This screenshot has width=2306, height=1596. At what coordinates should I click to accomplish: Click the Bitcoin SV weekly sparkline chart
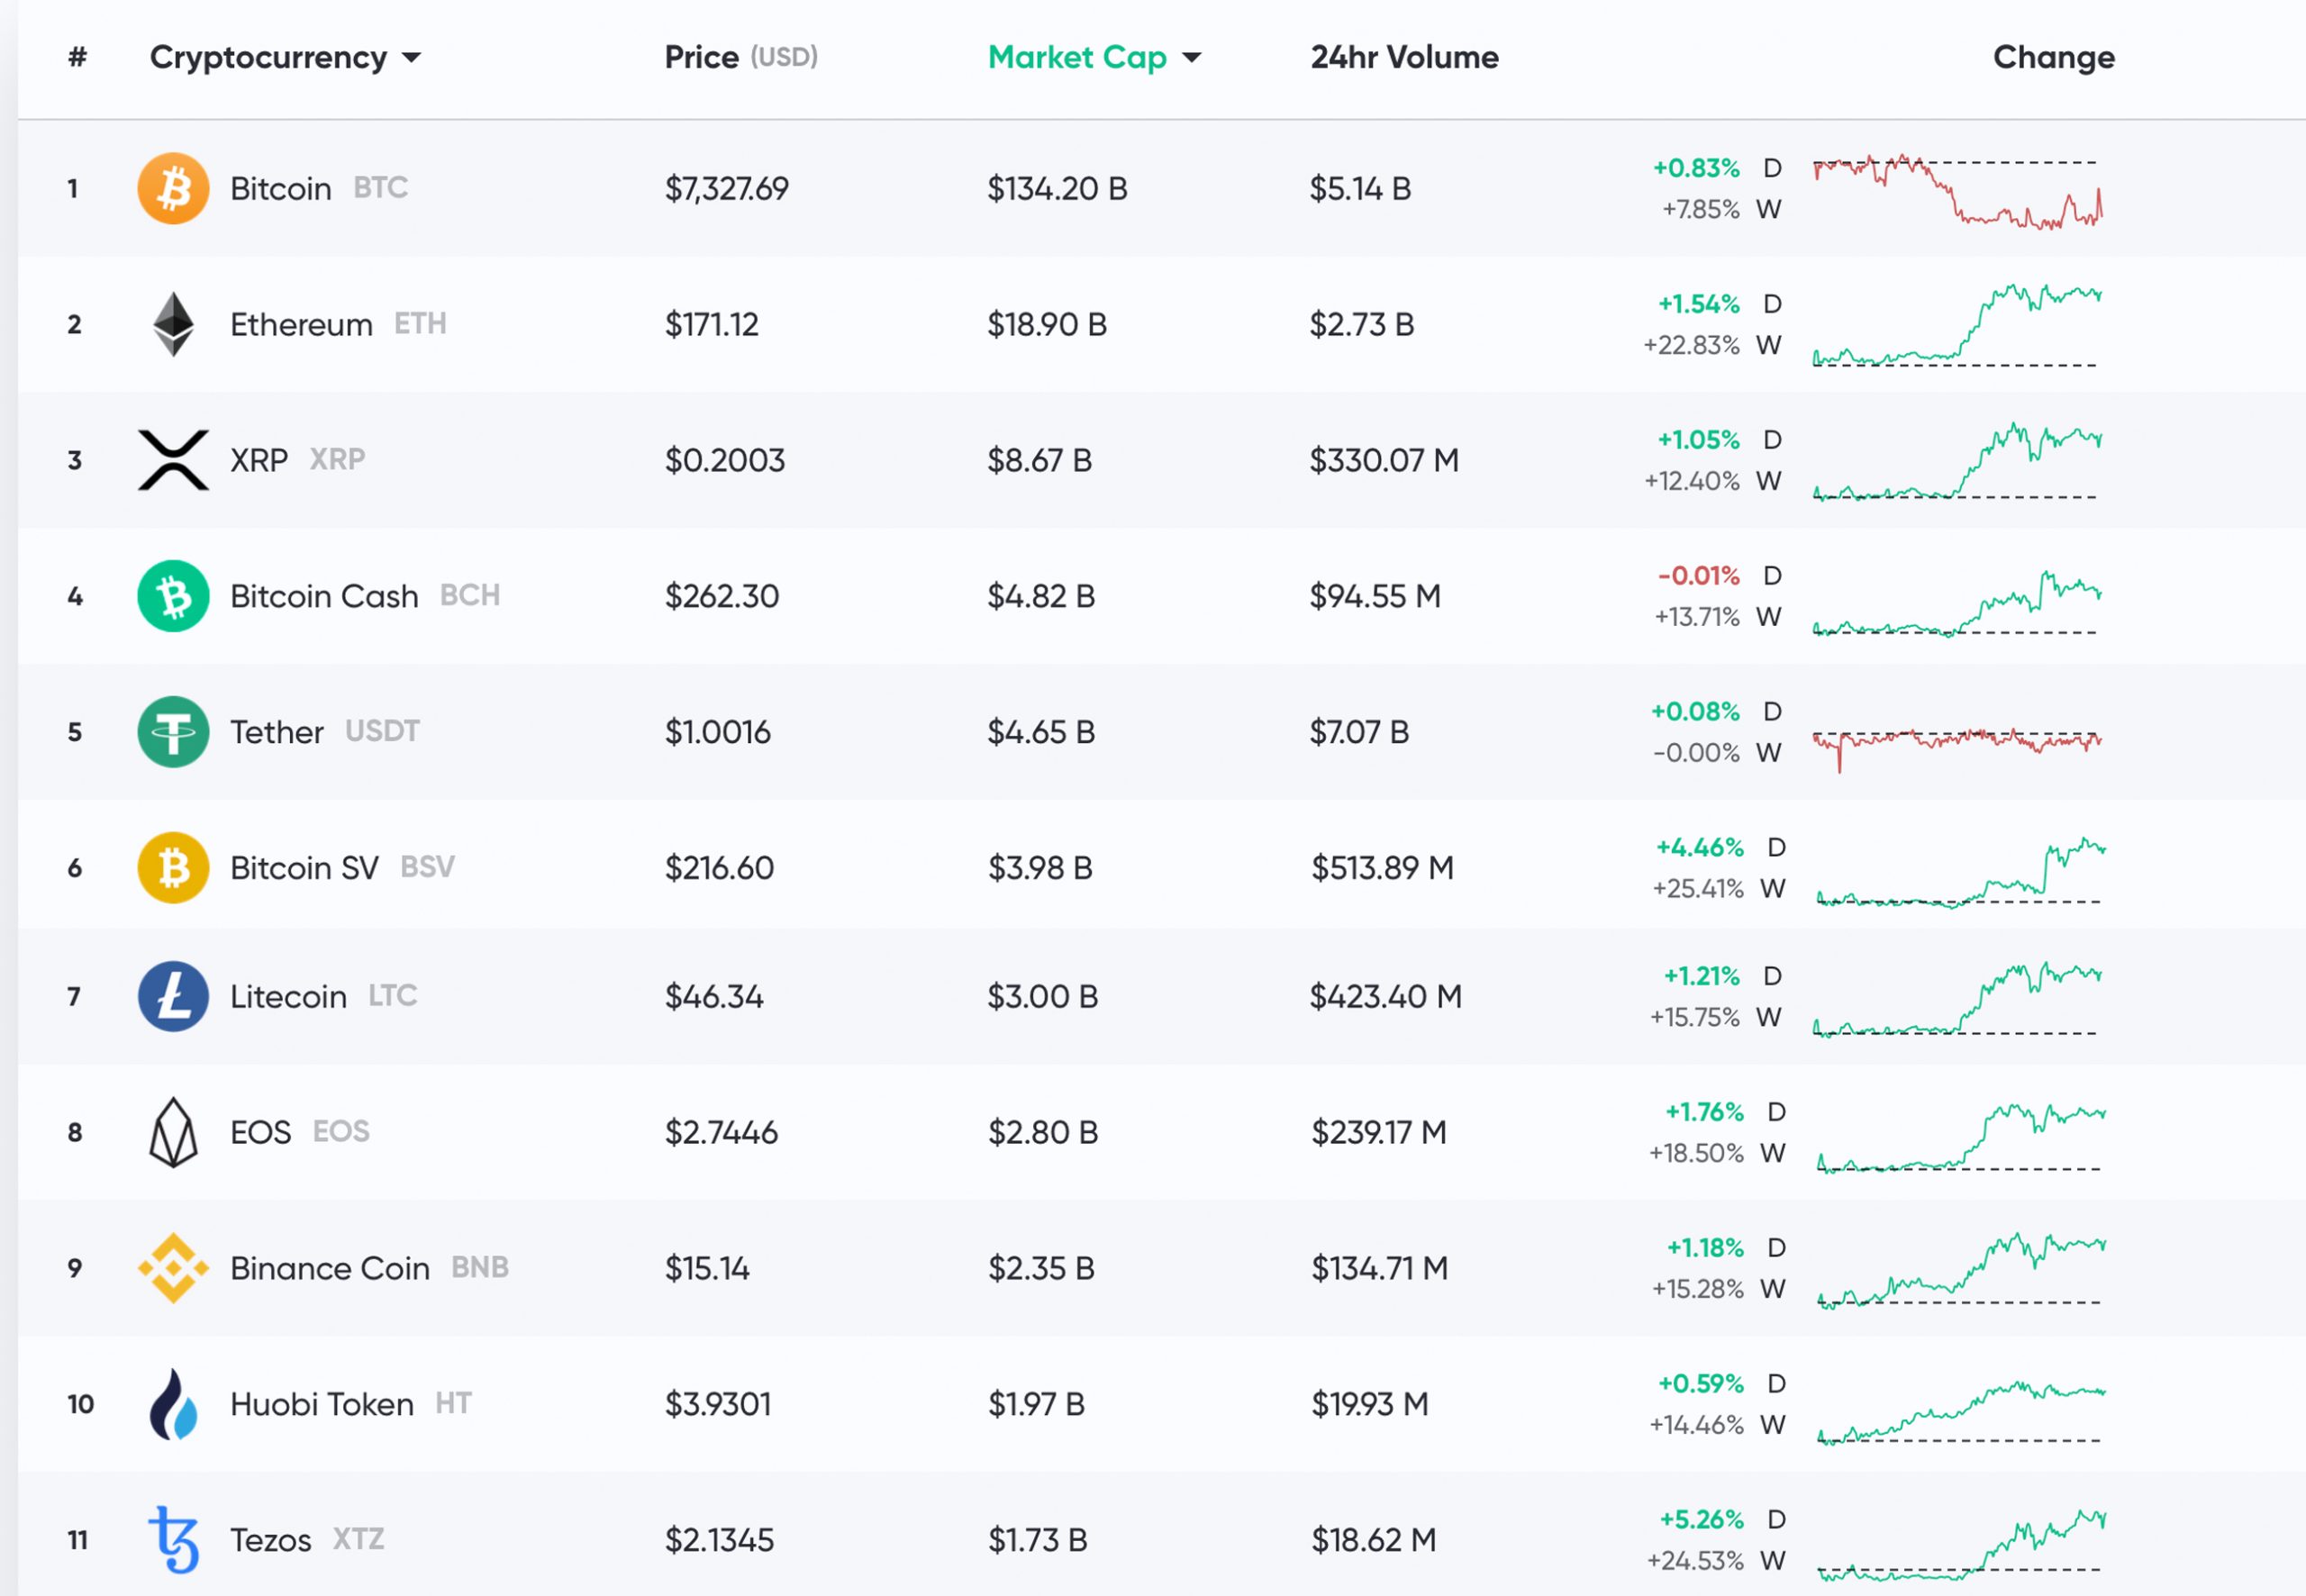tap(1962, 872)
